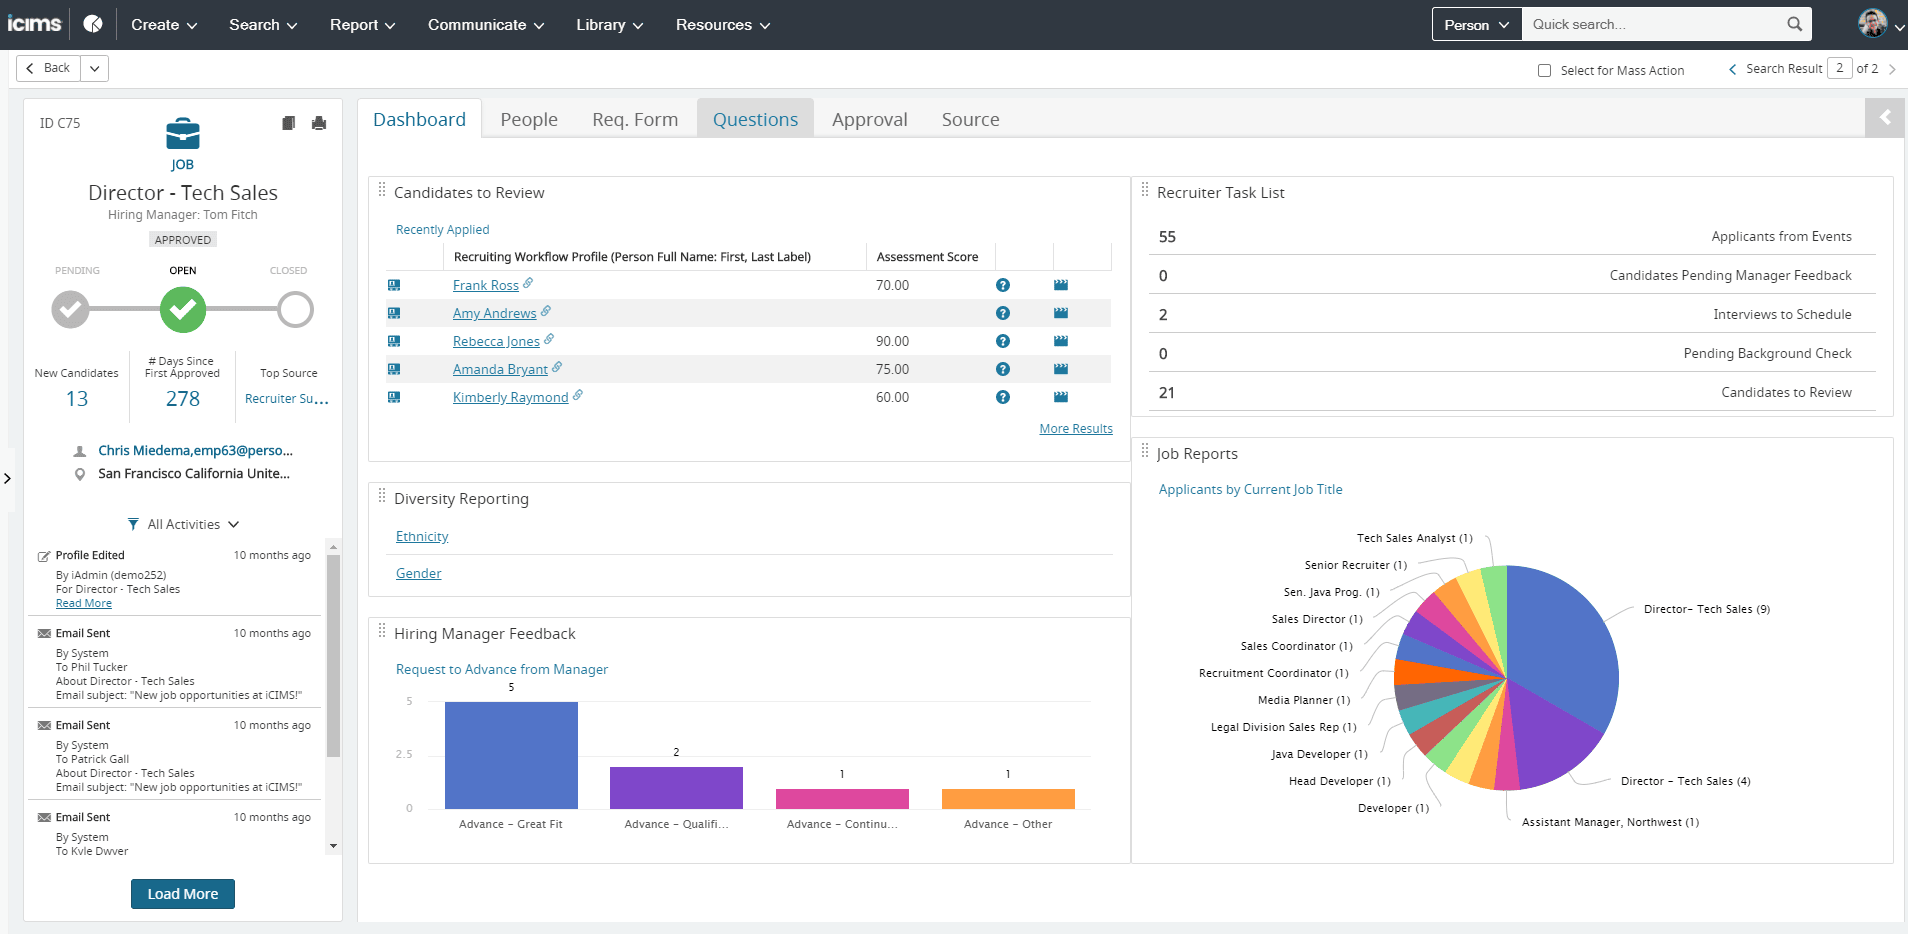The height and width of the screenshot is (934, 1908).
Task: Click the clapperboard interview icon for Amy Andrews
Action: tap(1060, 312)
